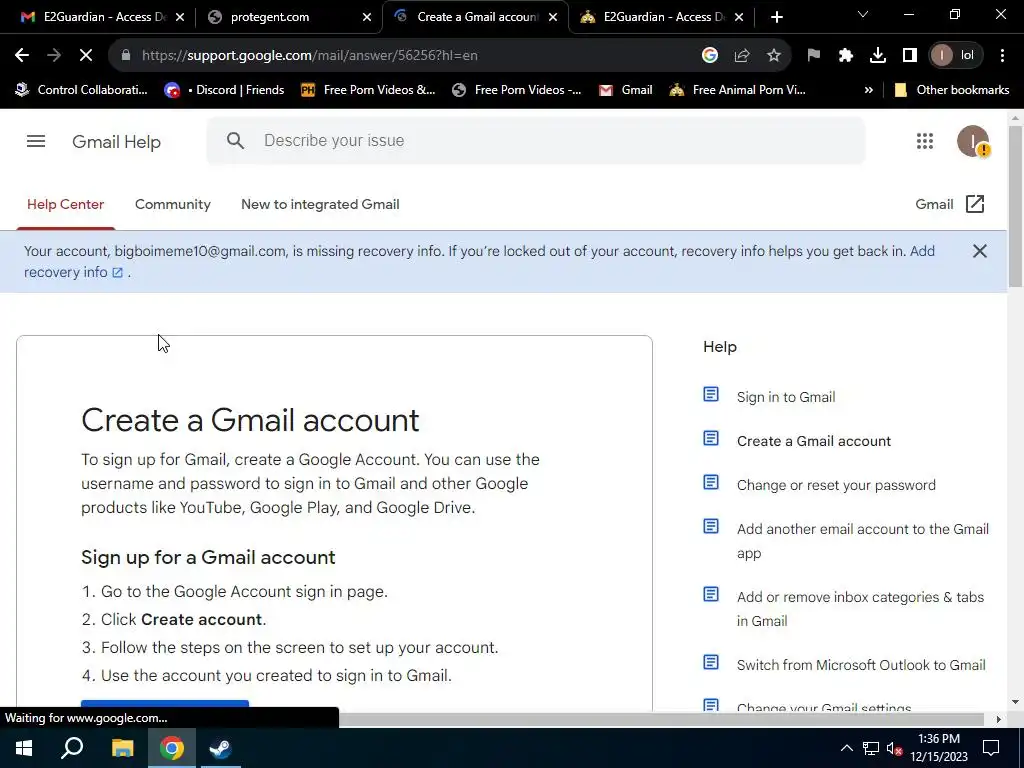Click the Gmail Help title

click(x=116, y=142)
